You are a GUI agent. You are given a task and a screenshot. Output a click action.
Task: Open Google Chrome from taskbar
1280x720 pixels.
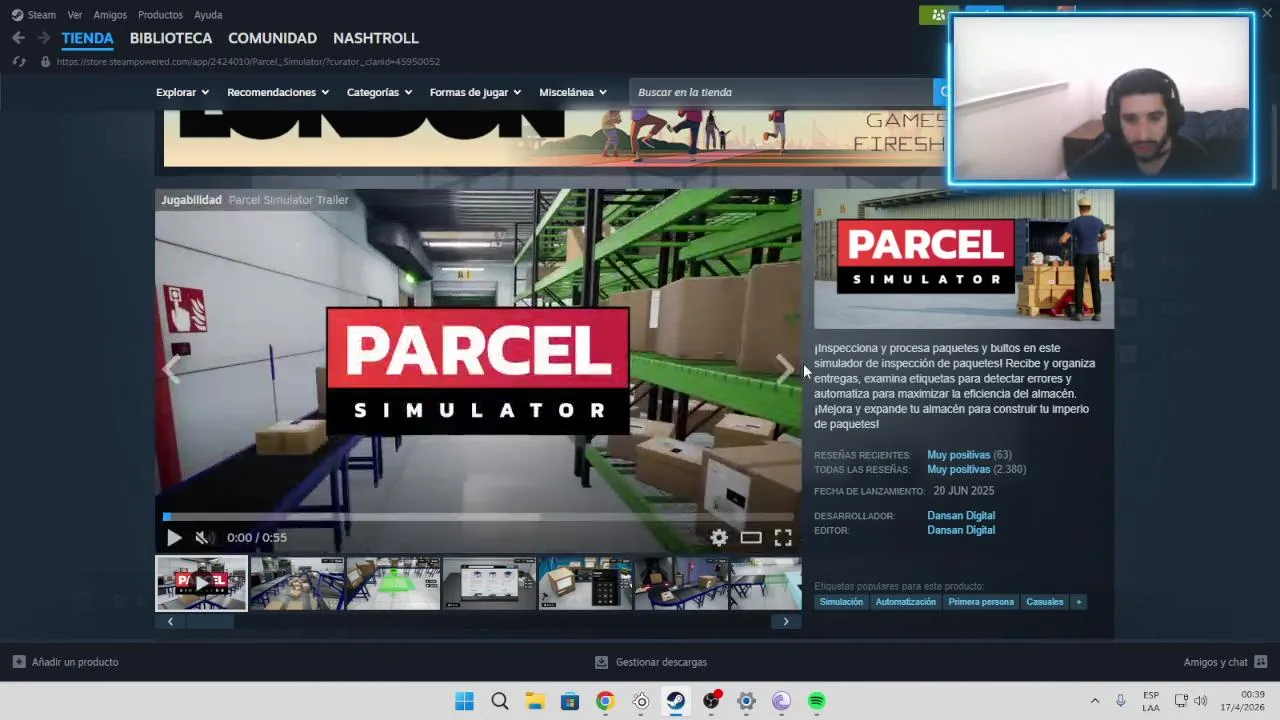point(605,701)
